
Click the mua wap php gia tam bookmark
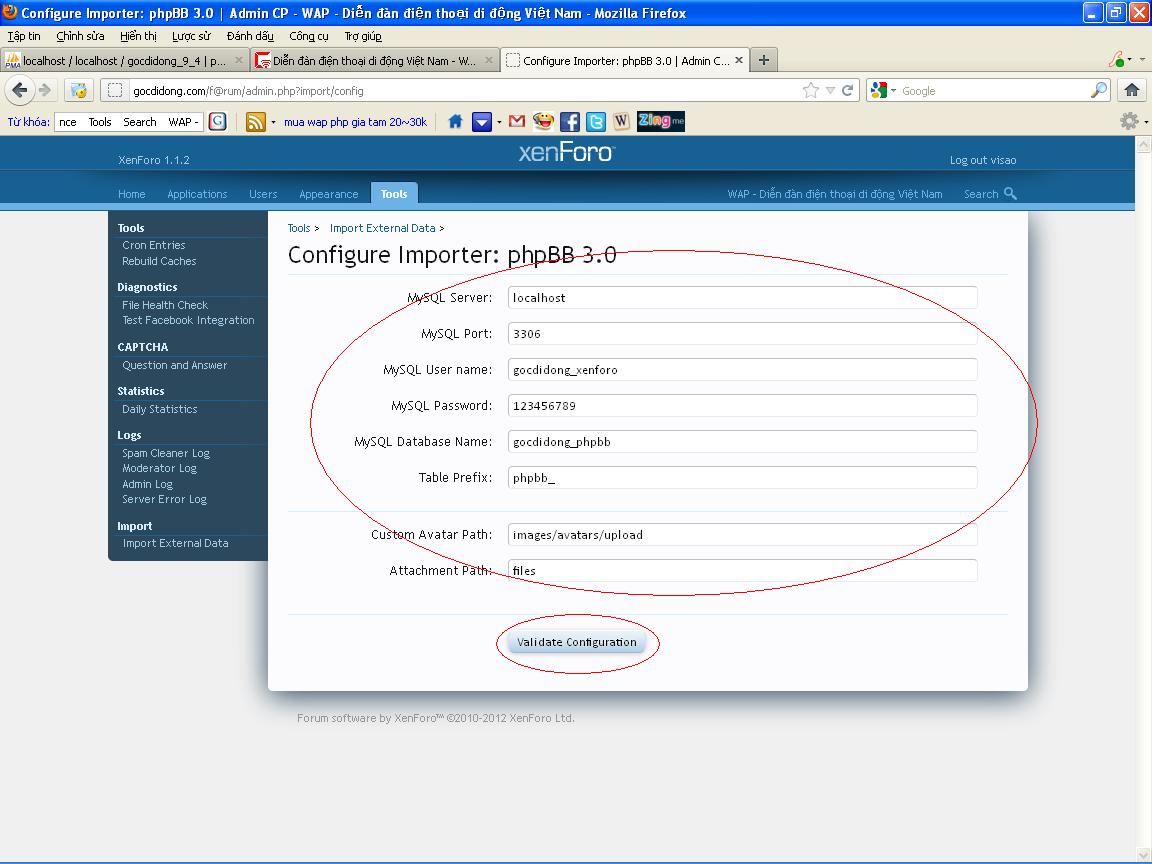click(356, 122)
